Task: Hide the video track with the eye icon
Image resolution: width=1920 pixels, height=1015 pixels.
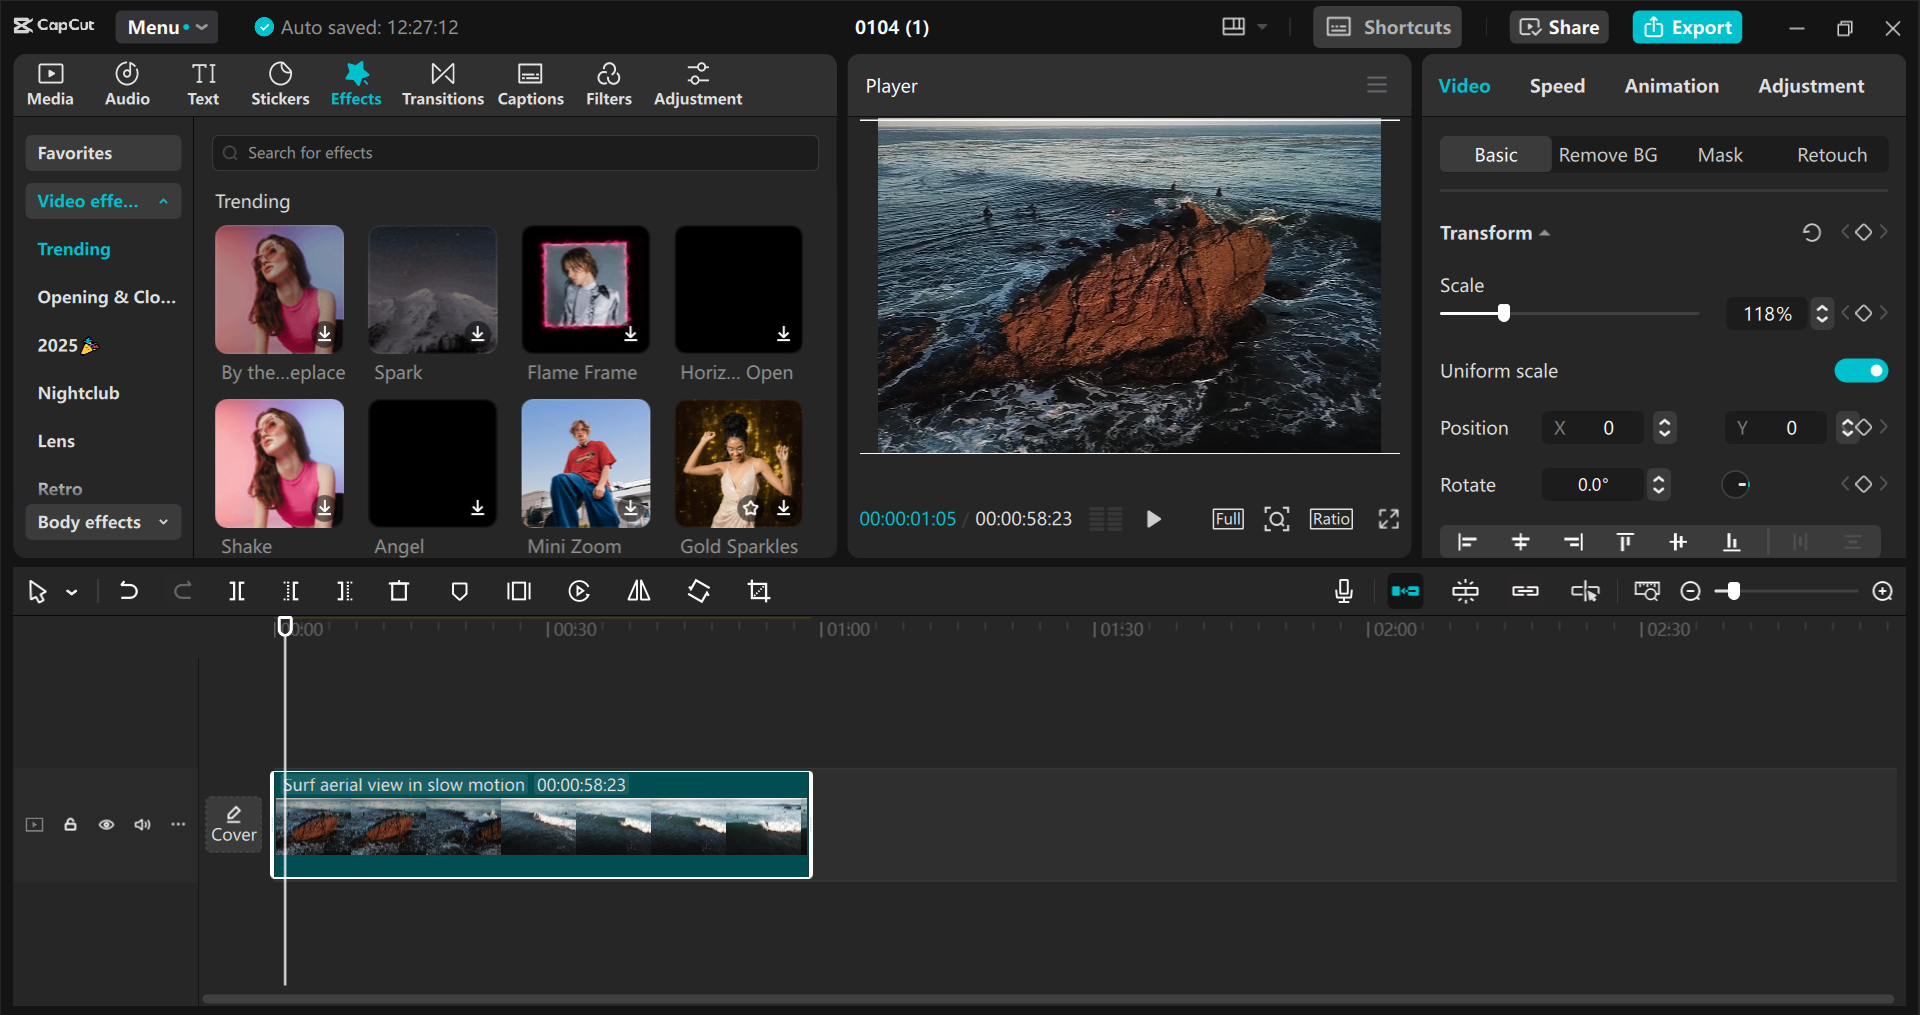Action: tap(106, 824)
